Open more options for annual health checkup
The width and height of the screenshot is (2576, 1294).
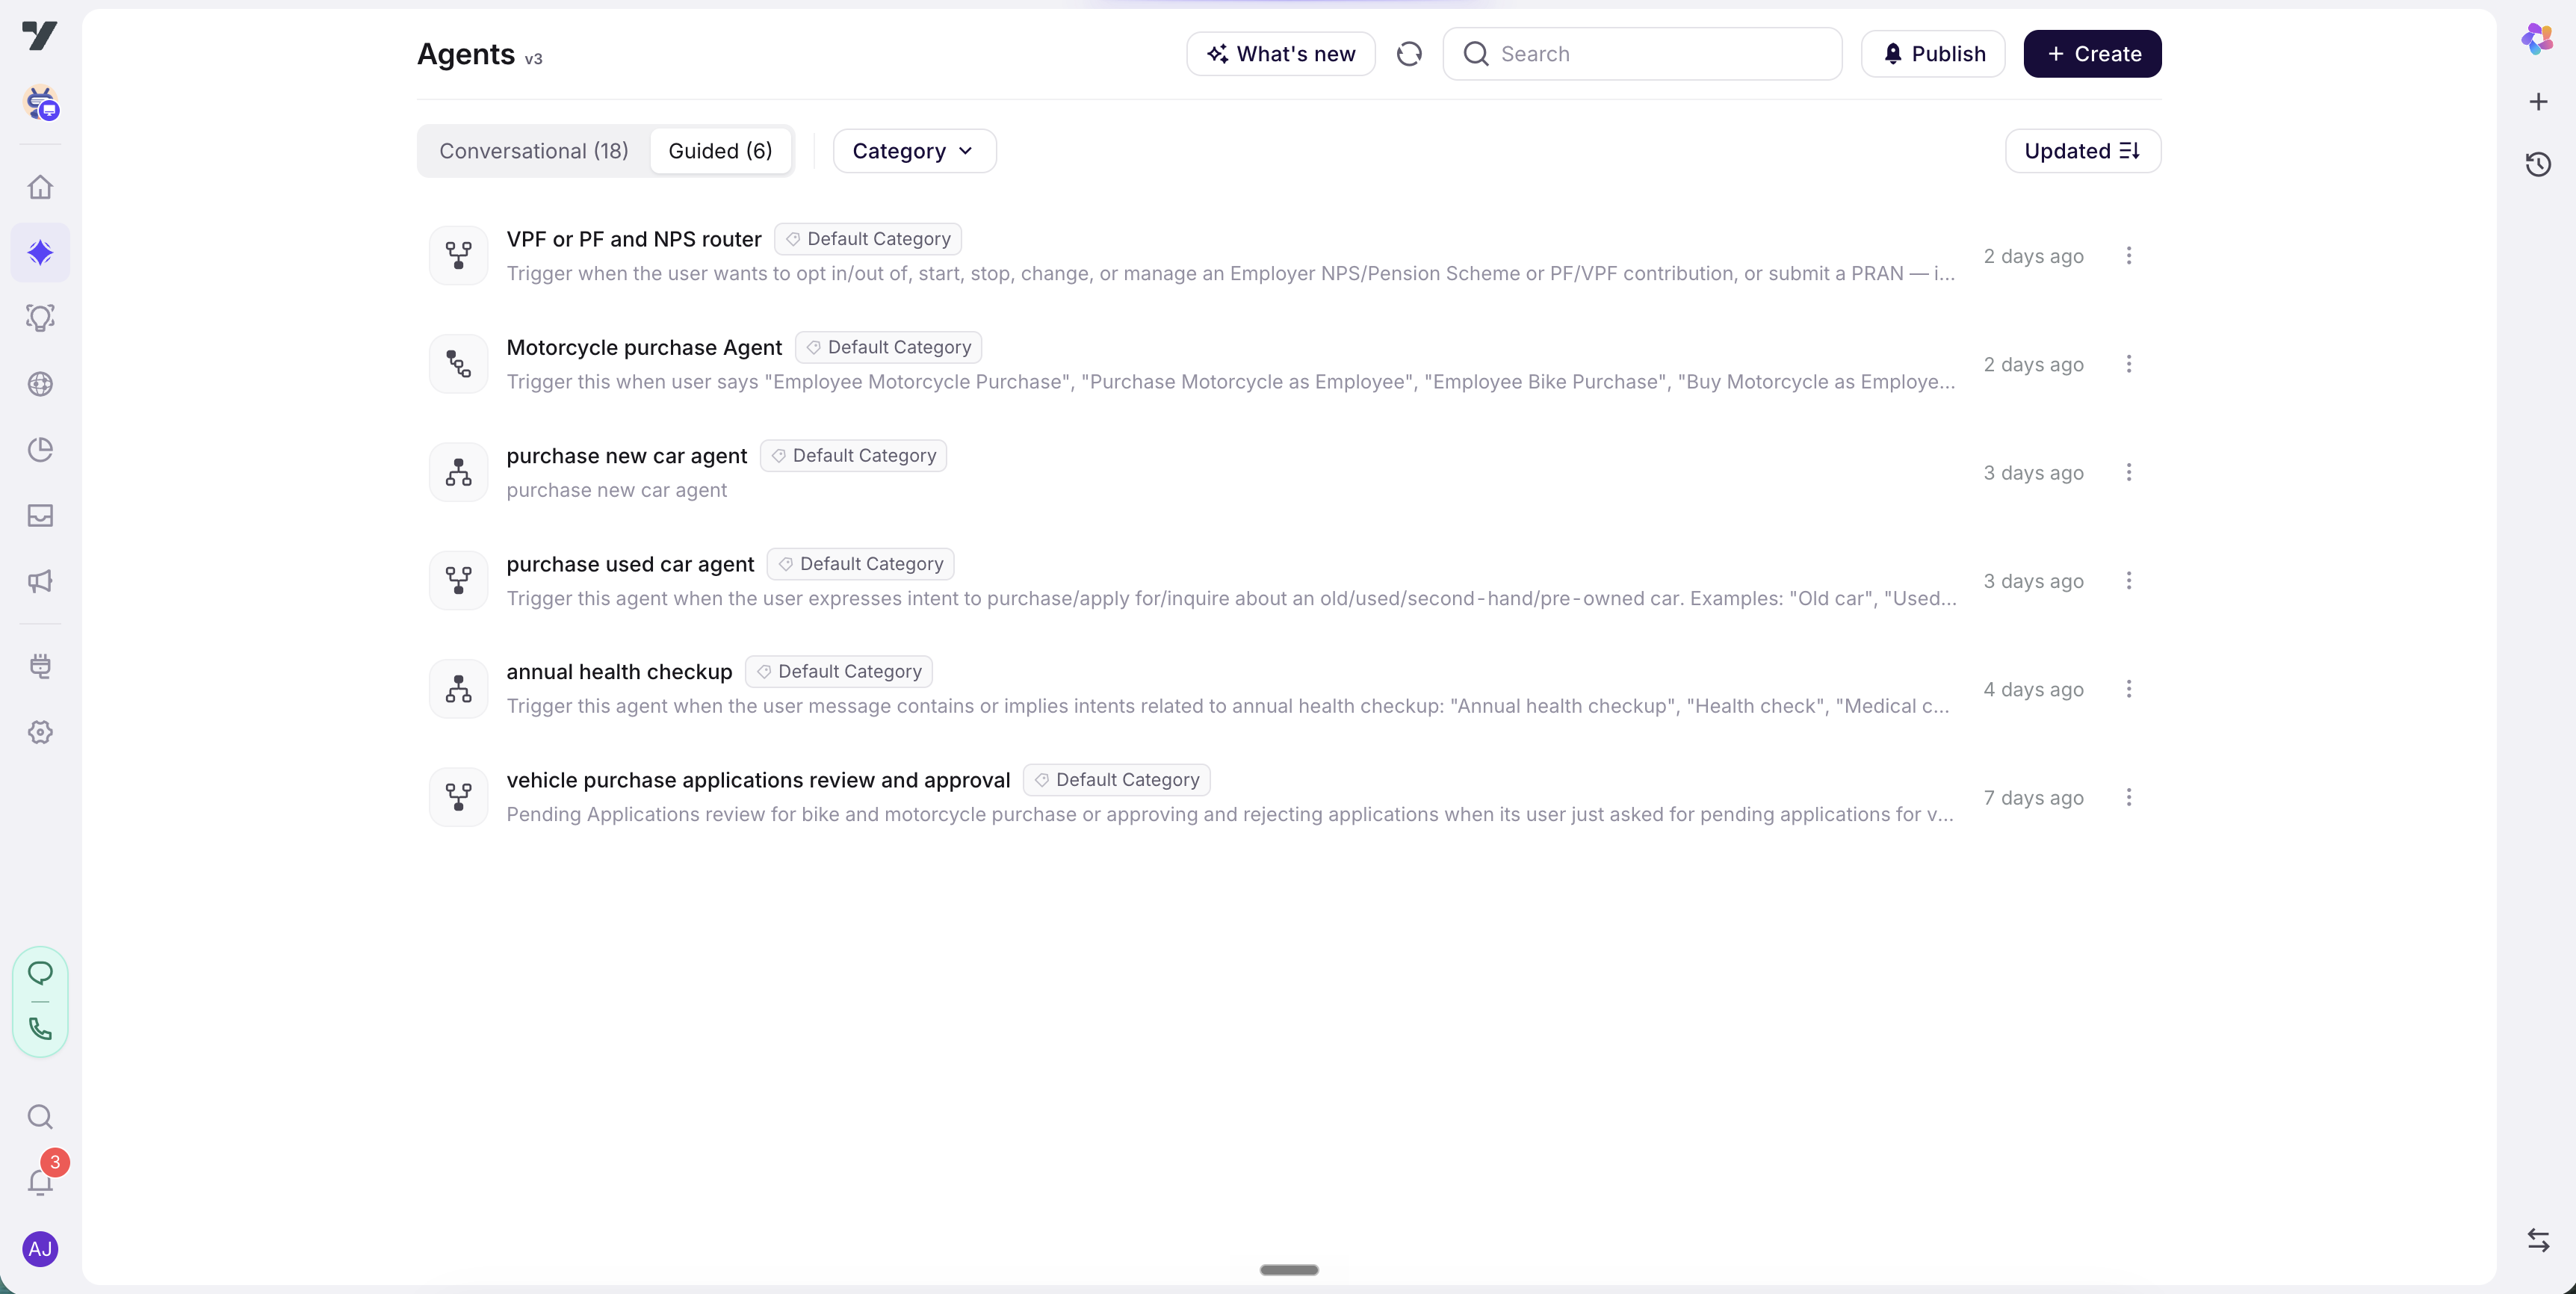click(x=2129, y=689)
